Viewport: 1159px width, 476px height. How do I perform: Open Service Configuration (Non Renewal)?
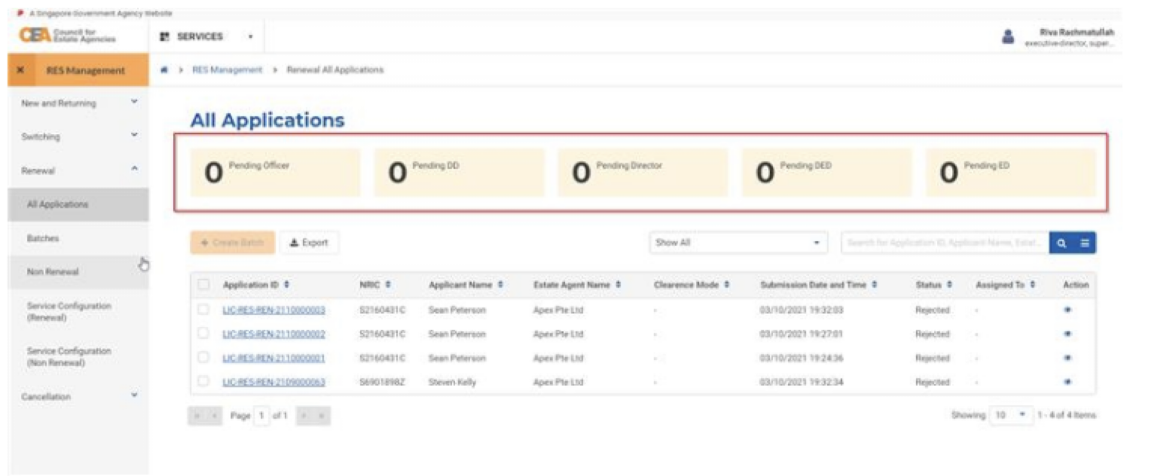coord(78,357)
